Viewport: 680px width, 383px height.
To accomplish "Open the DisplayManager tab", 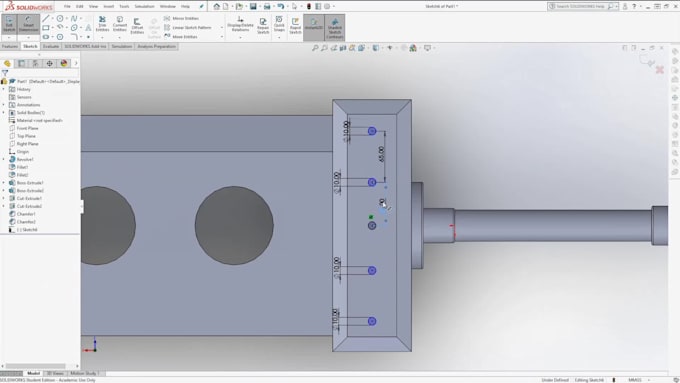I will click(x=64, y=63).
